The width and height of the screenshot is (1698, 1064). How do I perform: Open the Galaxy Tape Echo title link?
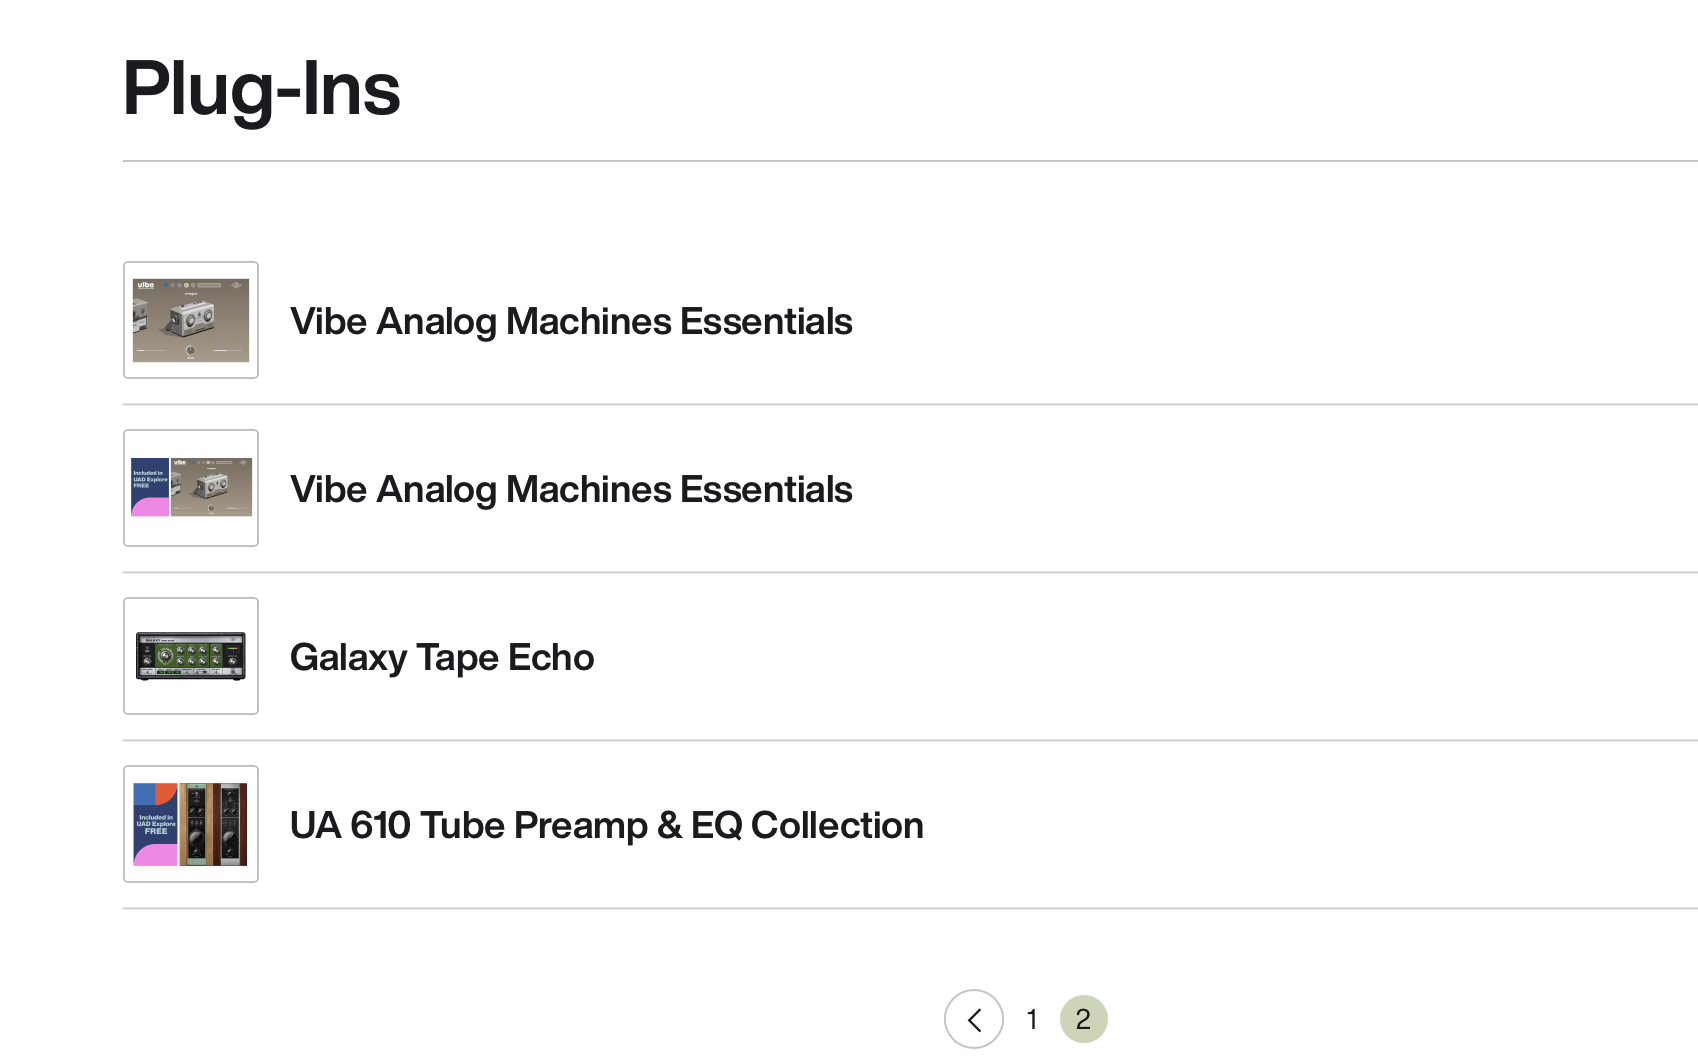click(442, 657)
